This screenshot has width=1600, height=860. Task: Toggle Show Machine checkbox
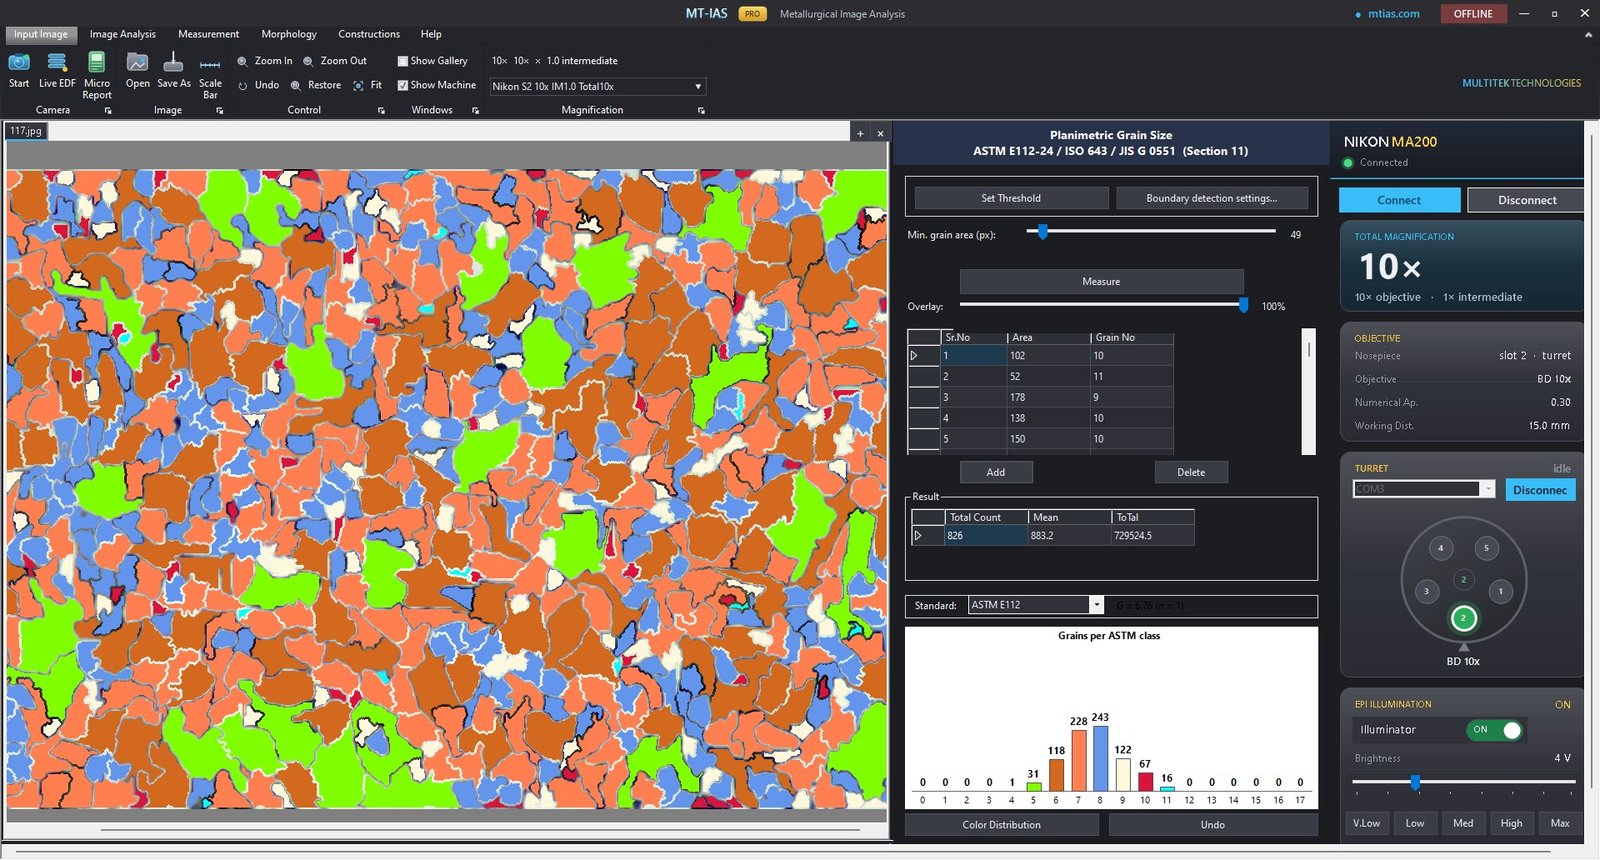tap(403, 86)
